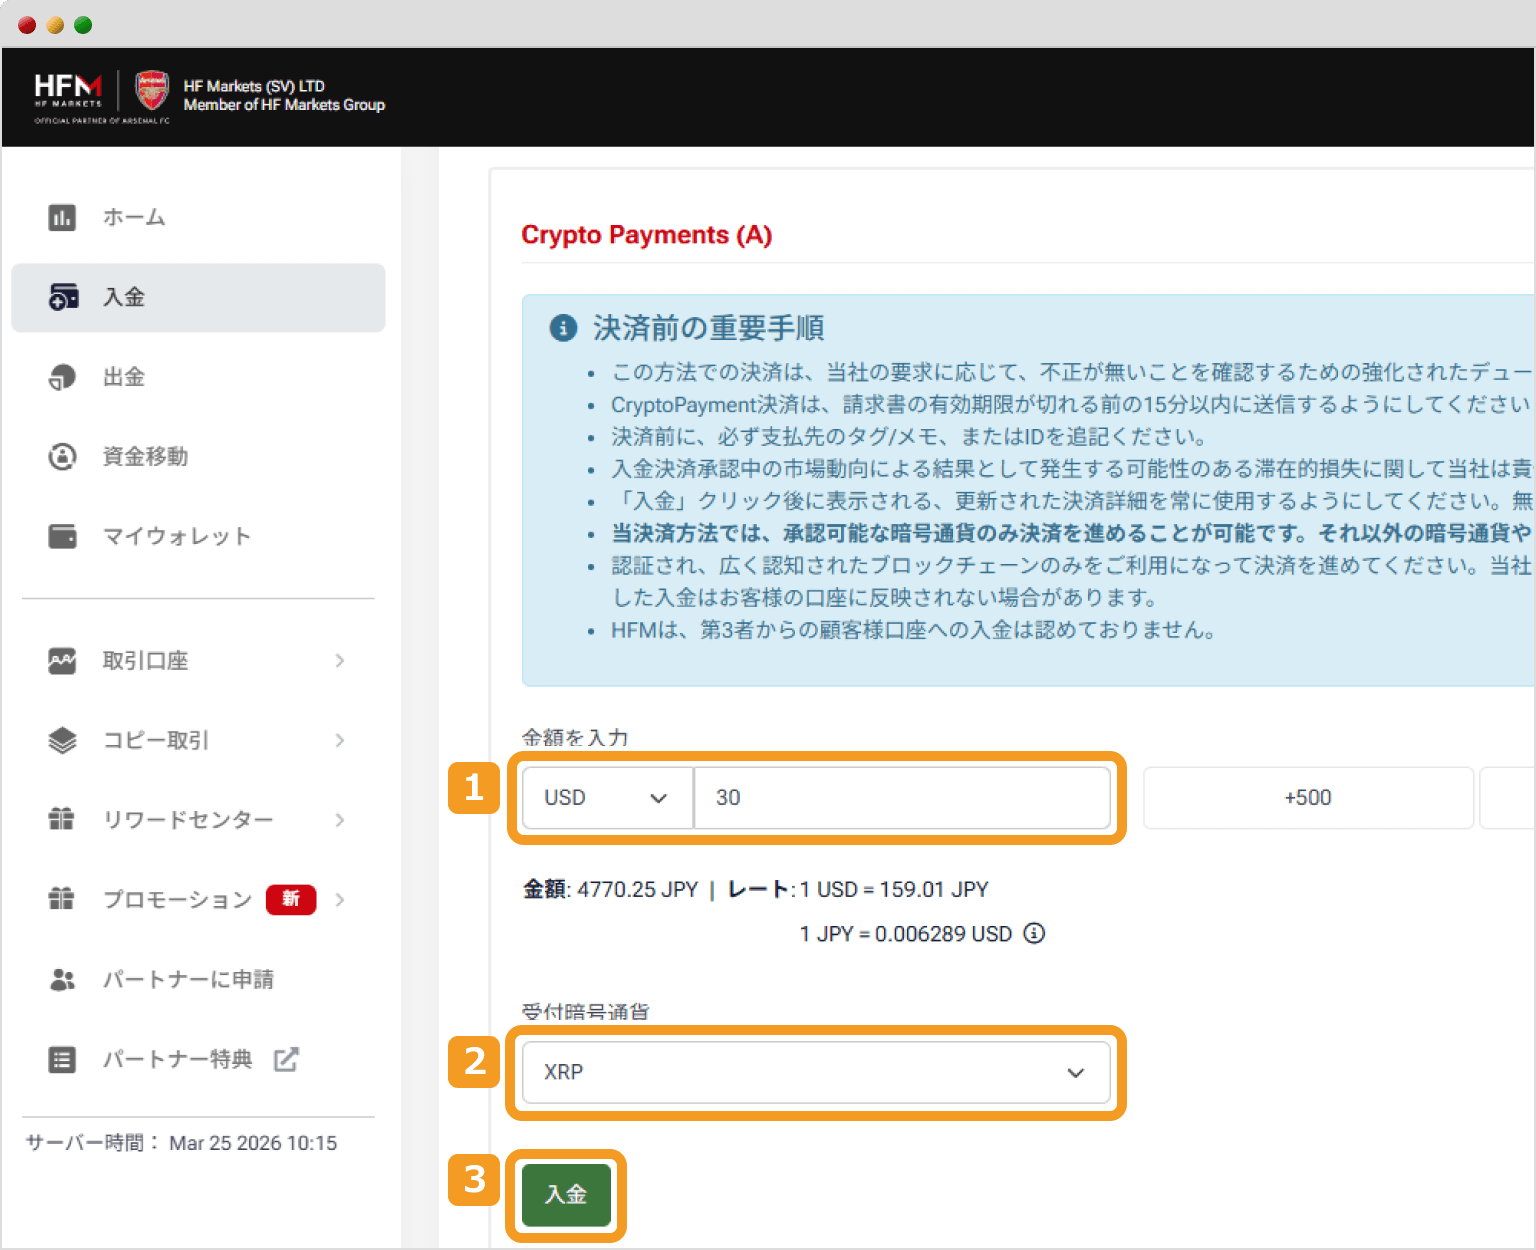The width and height of the screenshot is (1536, 1250).
Task: Click the My Wallet (マイウォレット) icon
Action: [x=62, y=537]
